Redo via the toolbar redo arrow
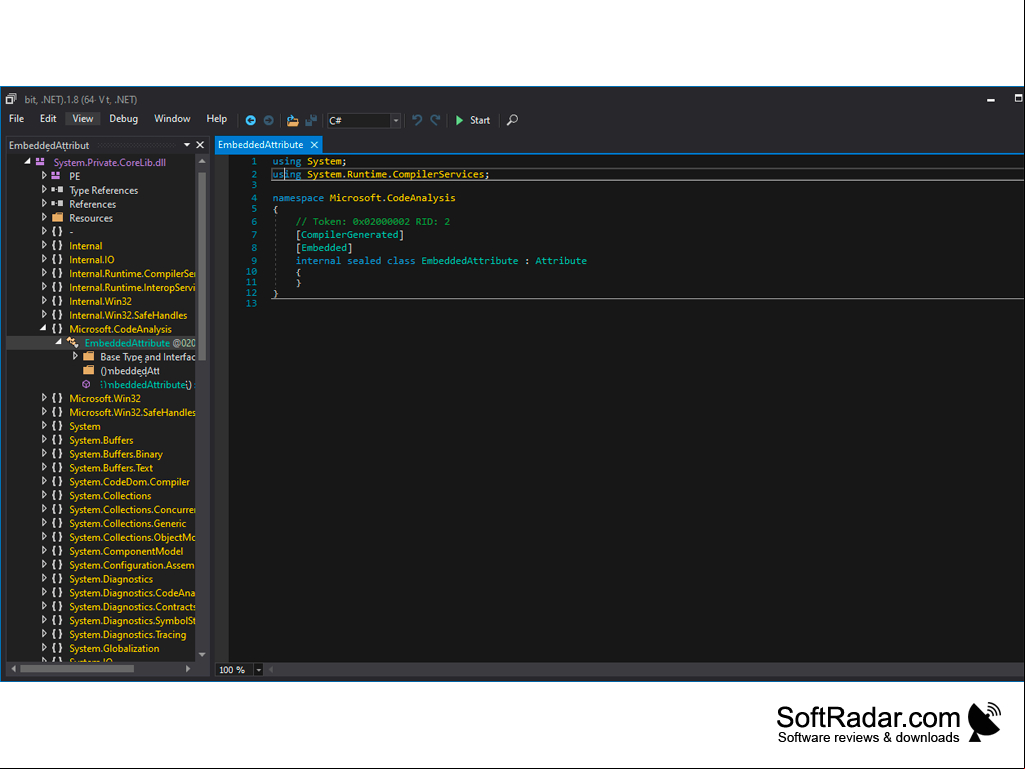Image resolution: width=1025 pixels, height=769 pixels. coord(435,120)
